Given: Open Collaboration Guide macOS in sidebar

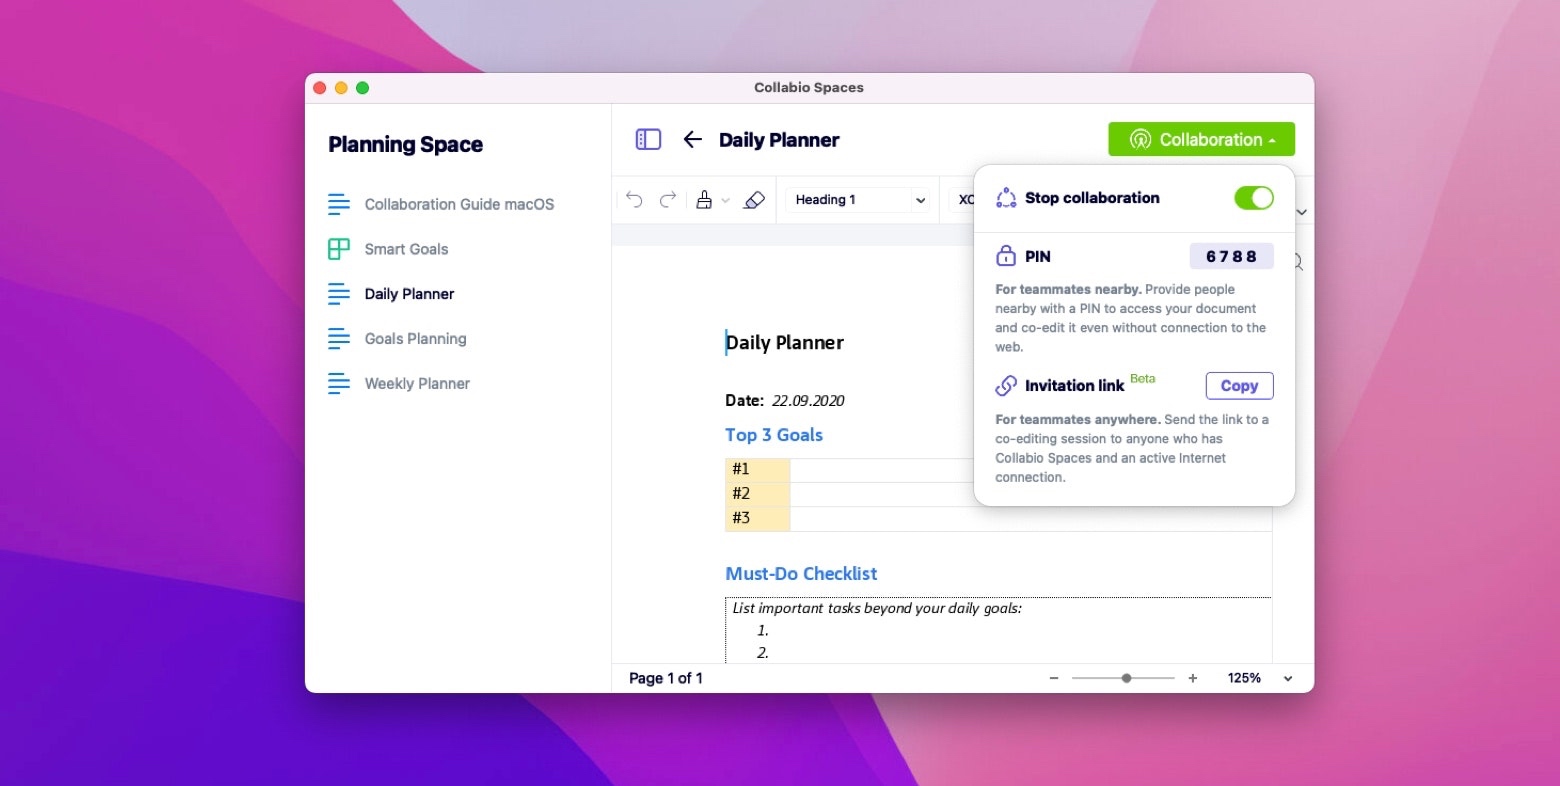Looking at the screenshot, I should coord(459,204).
